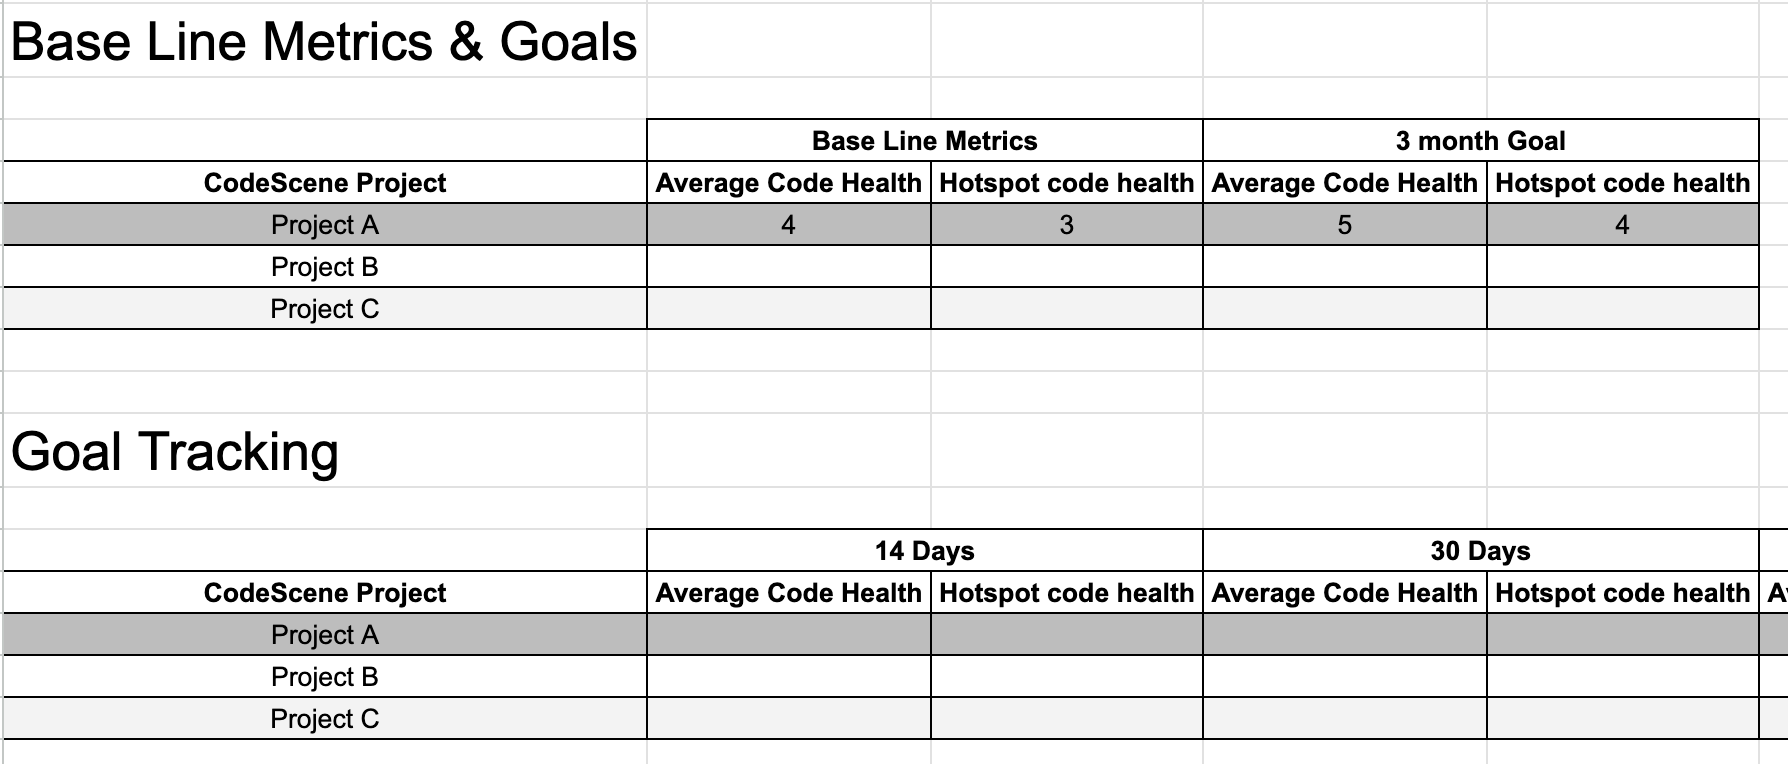Select Project A baseline Average Code Health value 4

click(788, 225)
